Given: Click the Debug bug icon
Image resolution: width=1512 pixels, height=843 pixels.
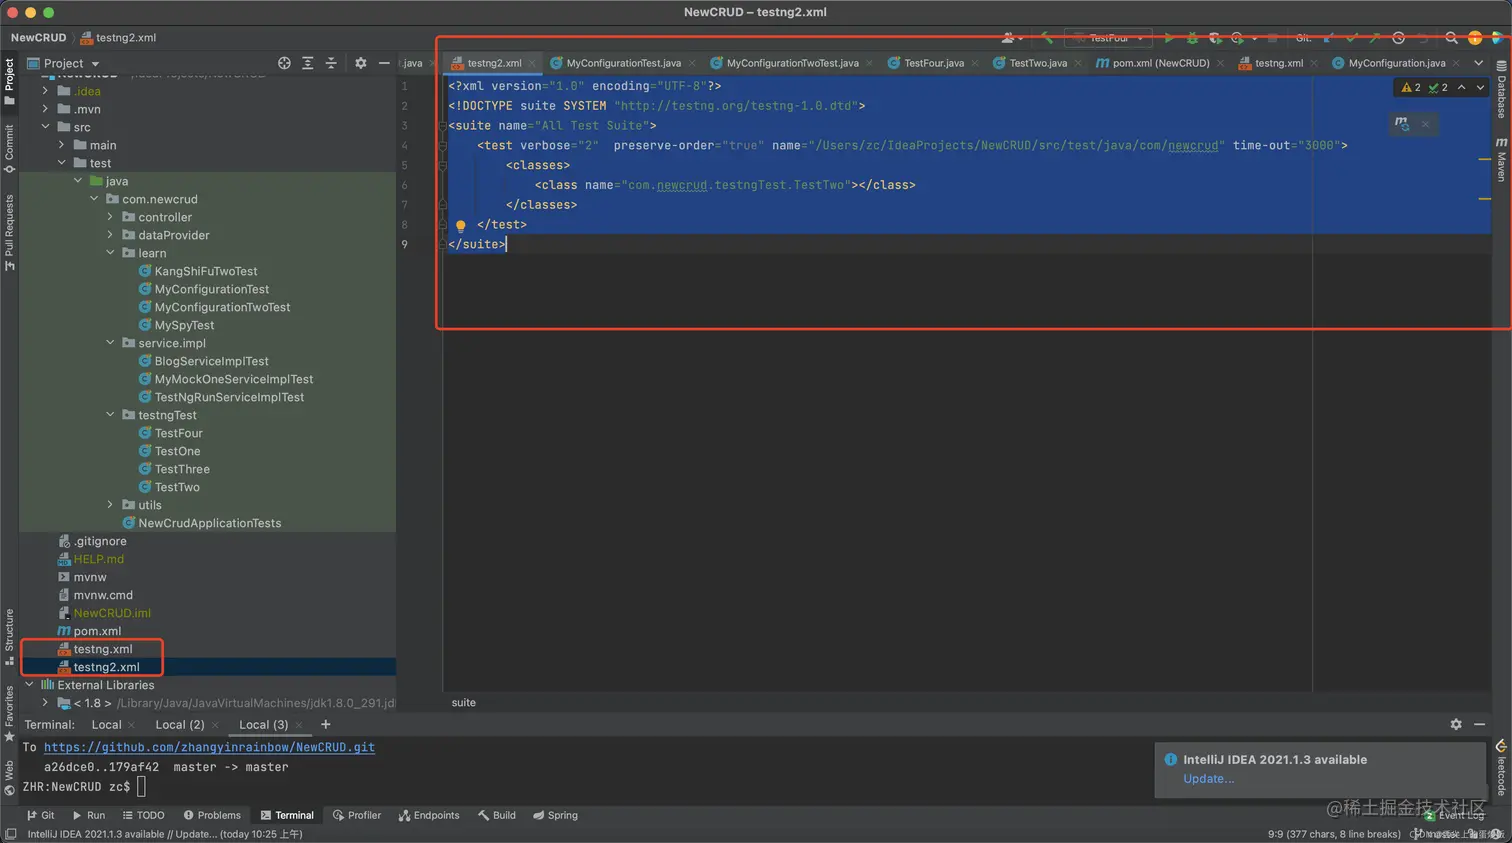Looking at the screenshot, I should coord(1192,38).
